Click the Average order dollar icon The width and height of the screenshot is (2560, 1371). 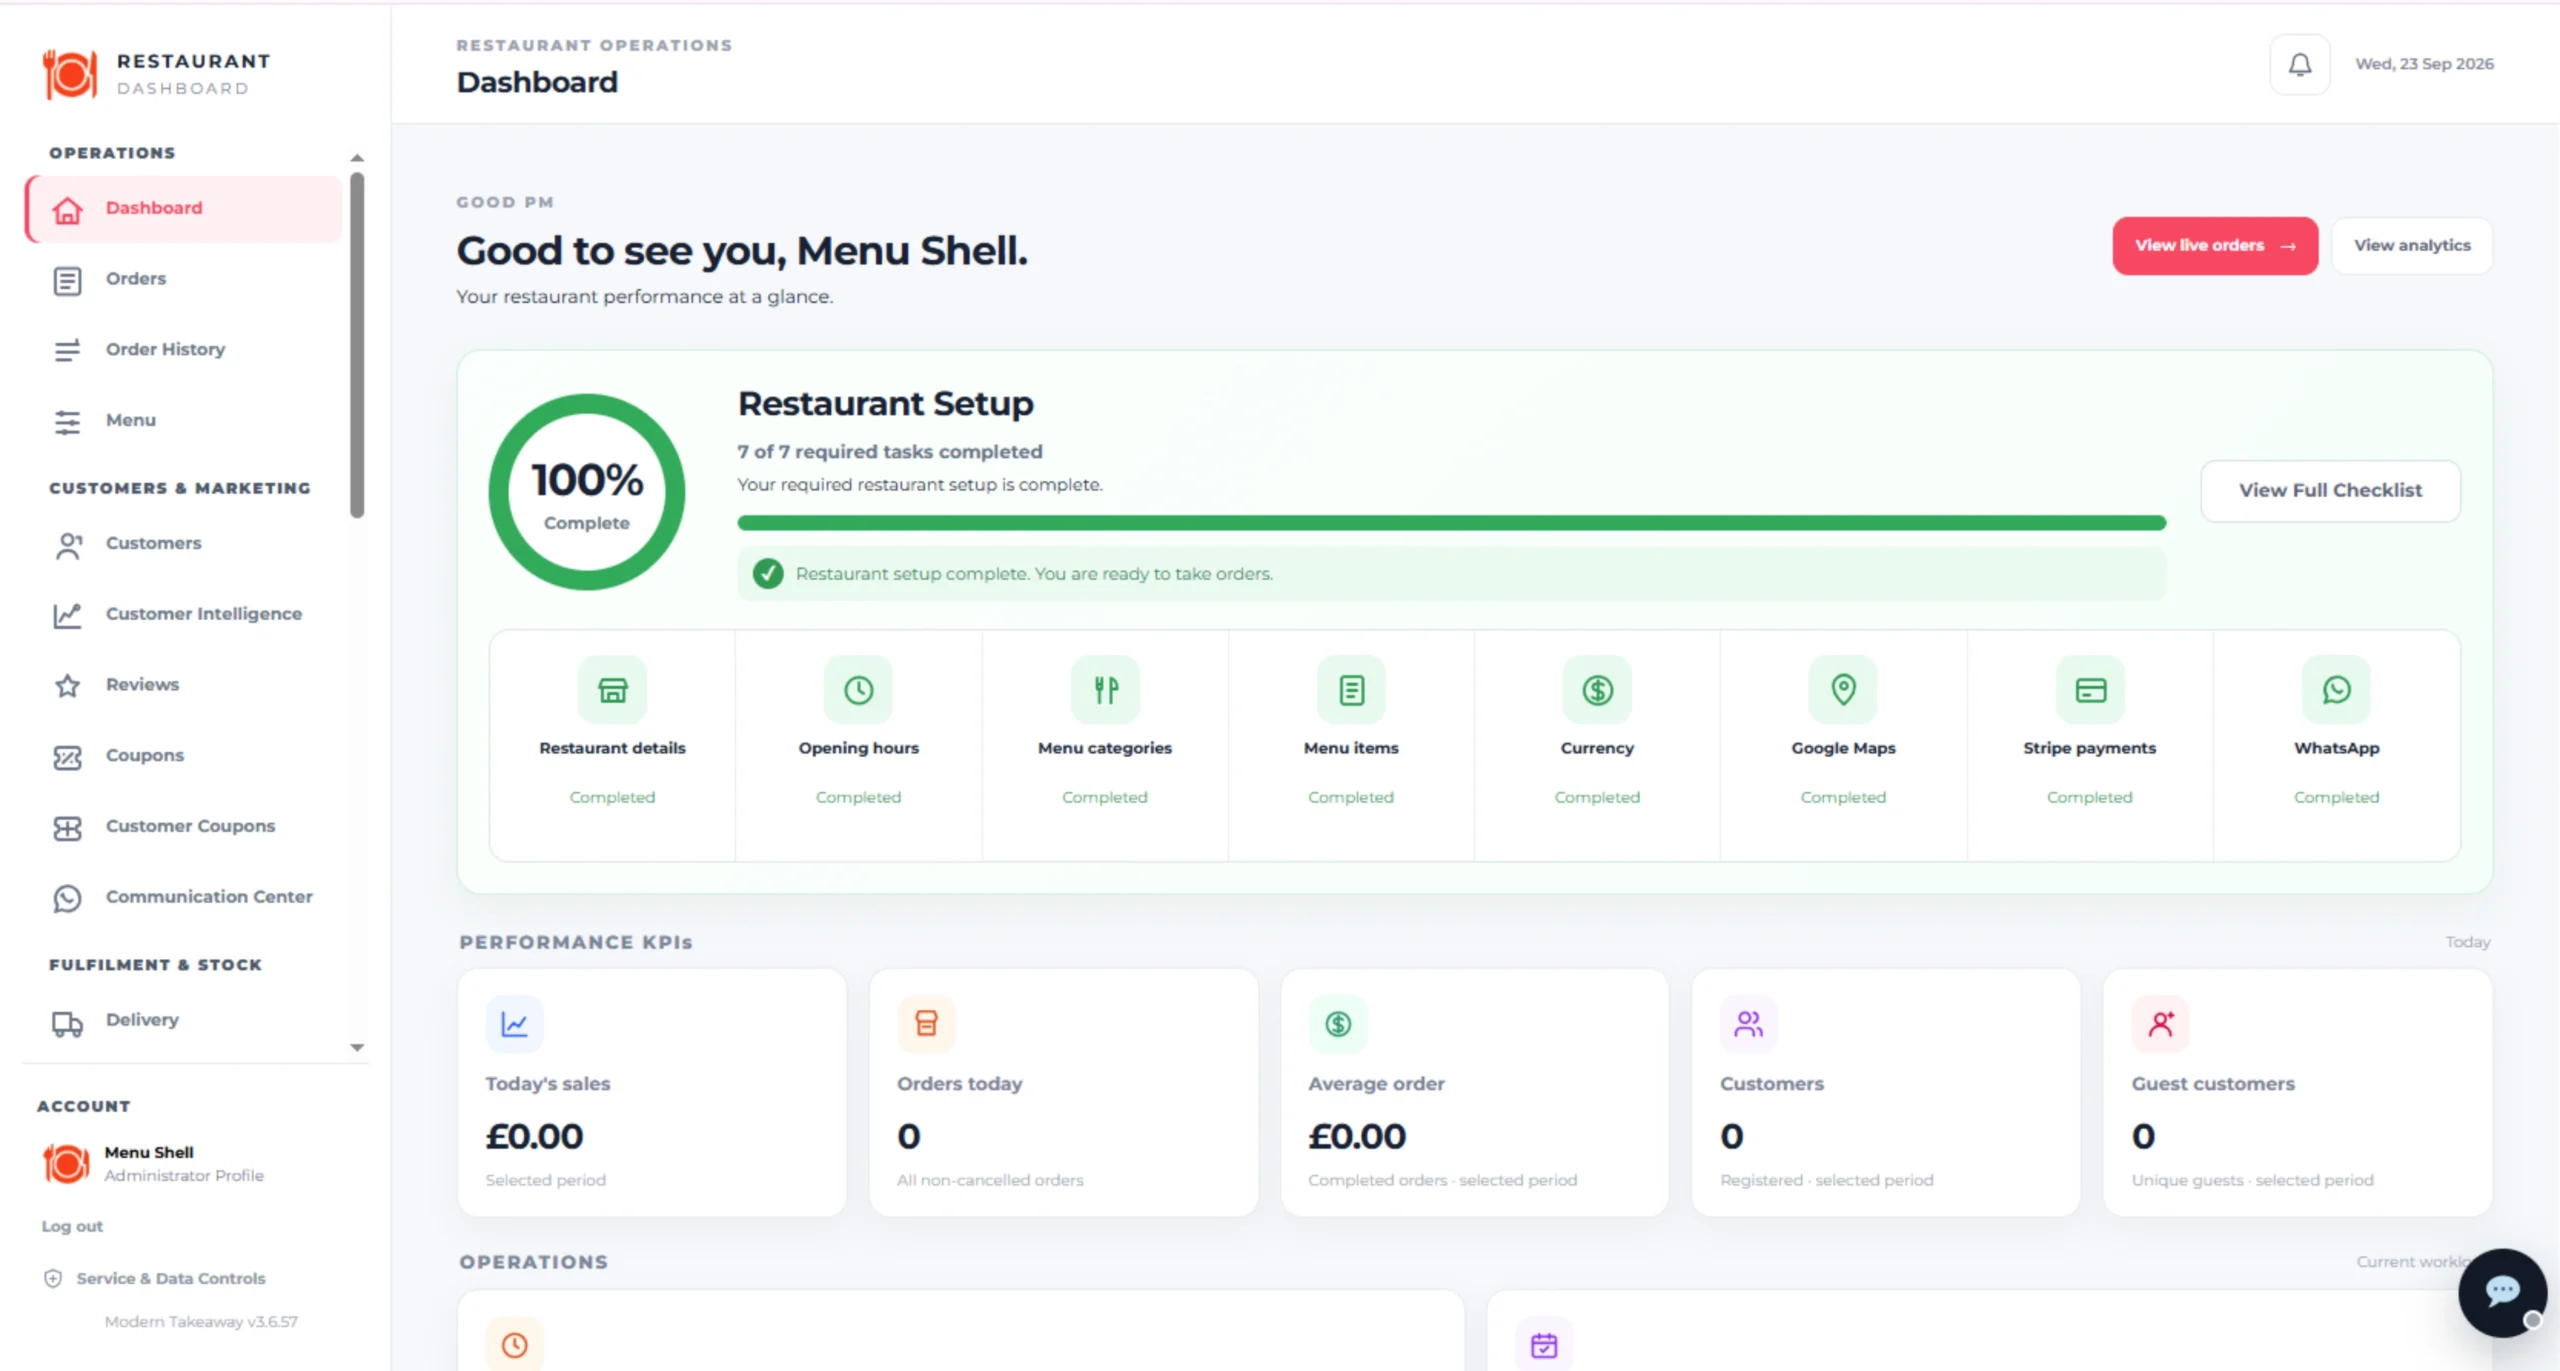click(1338, 1023)
